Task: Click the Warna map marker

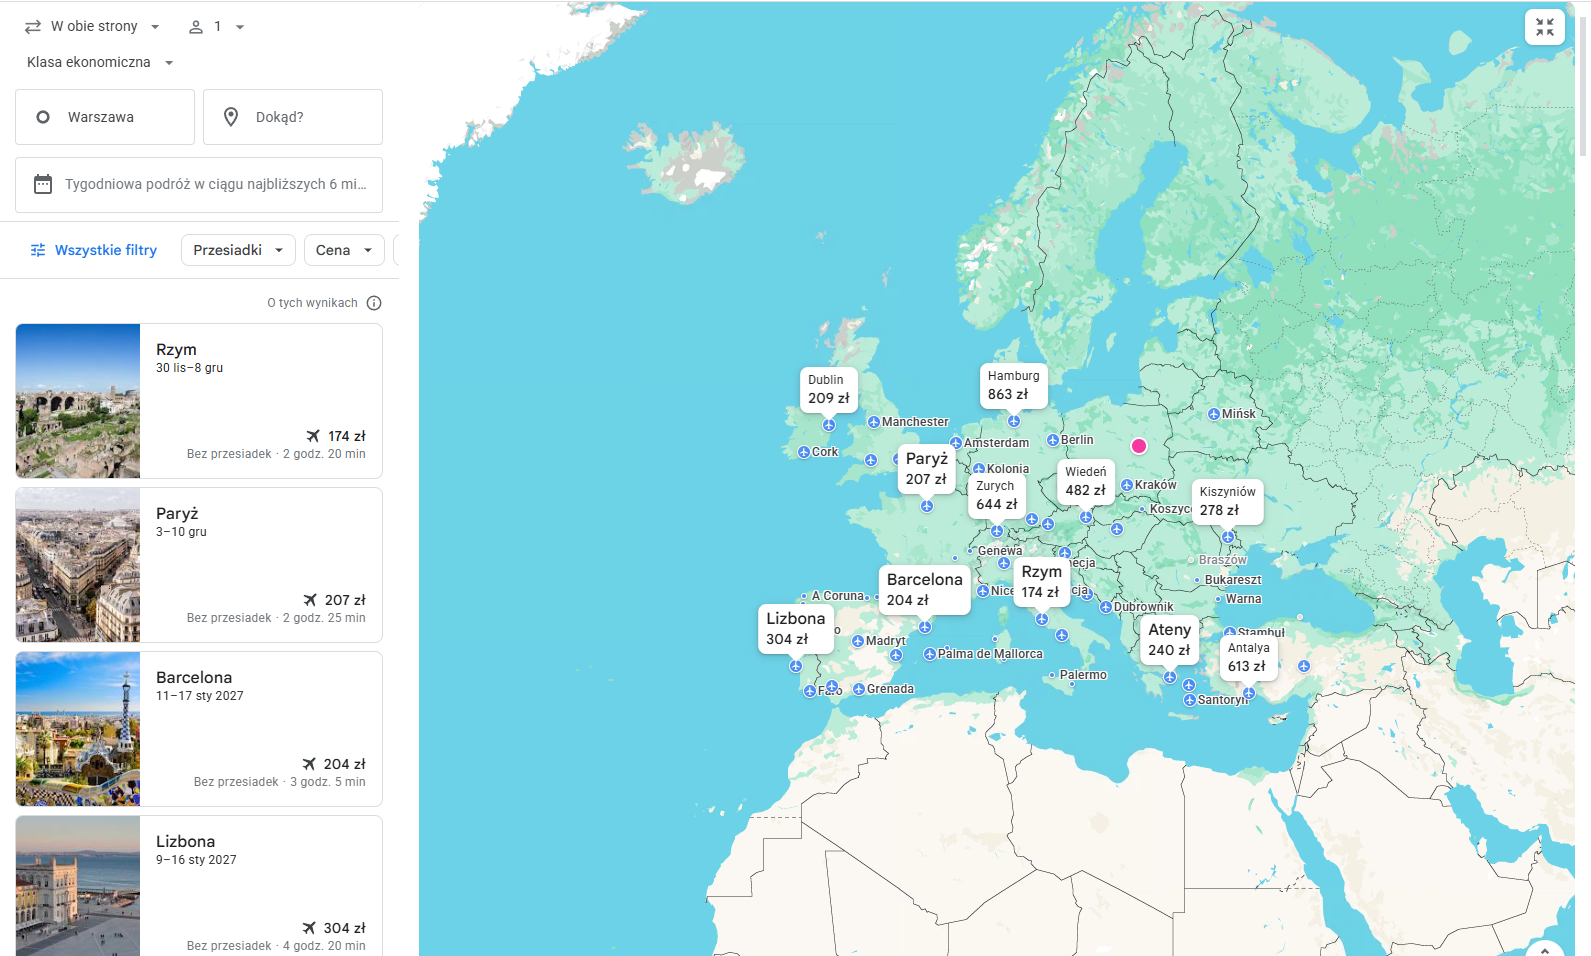Action: tap(1218, 599)
